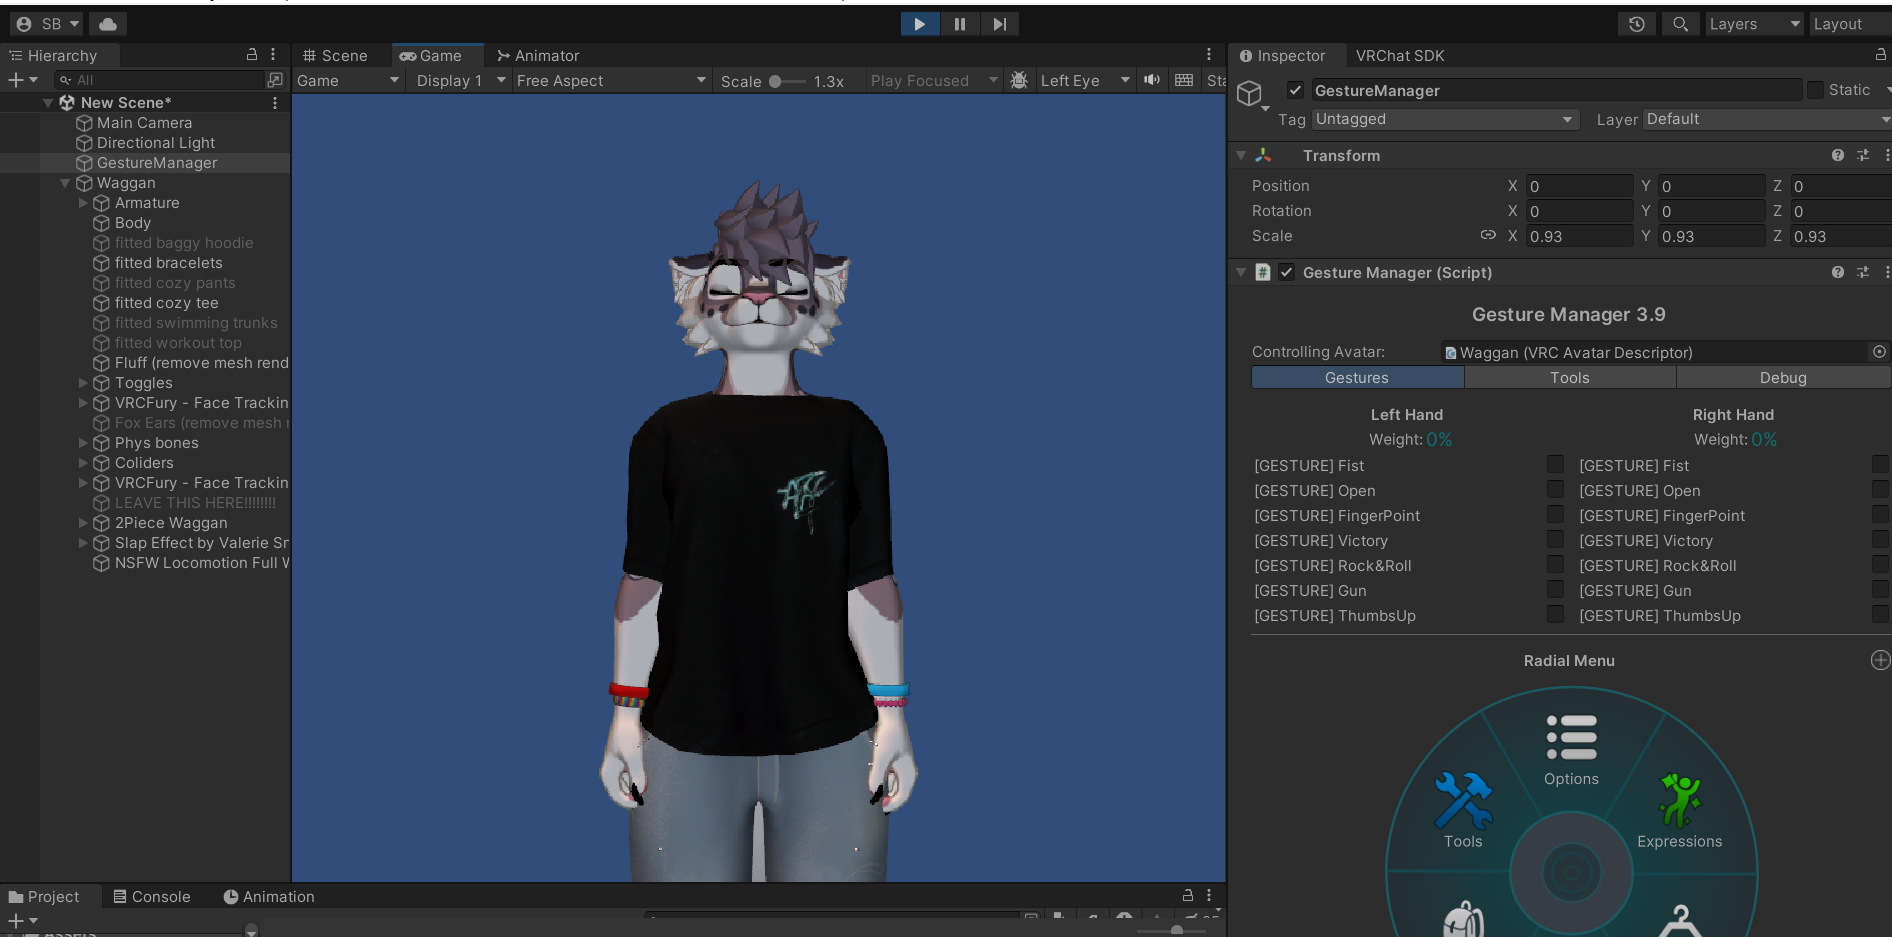Enable left hand Victory gesture checkbox
This screenshot has width=1892, height=937.
click(x=1555, y=539)
